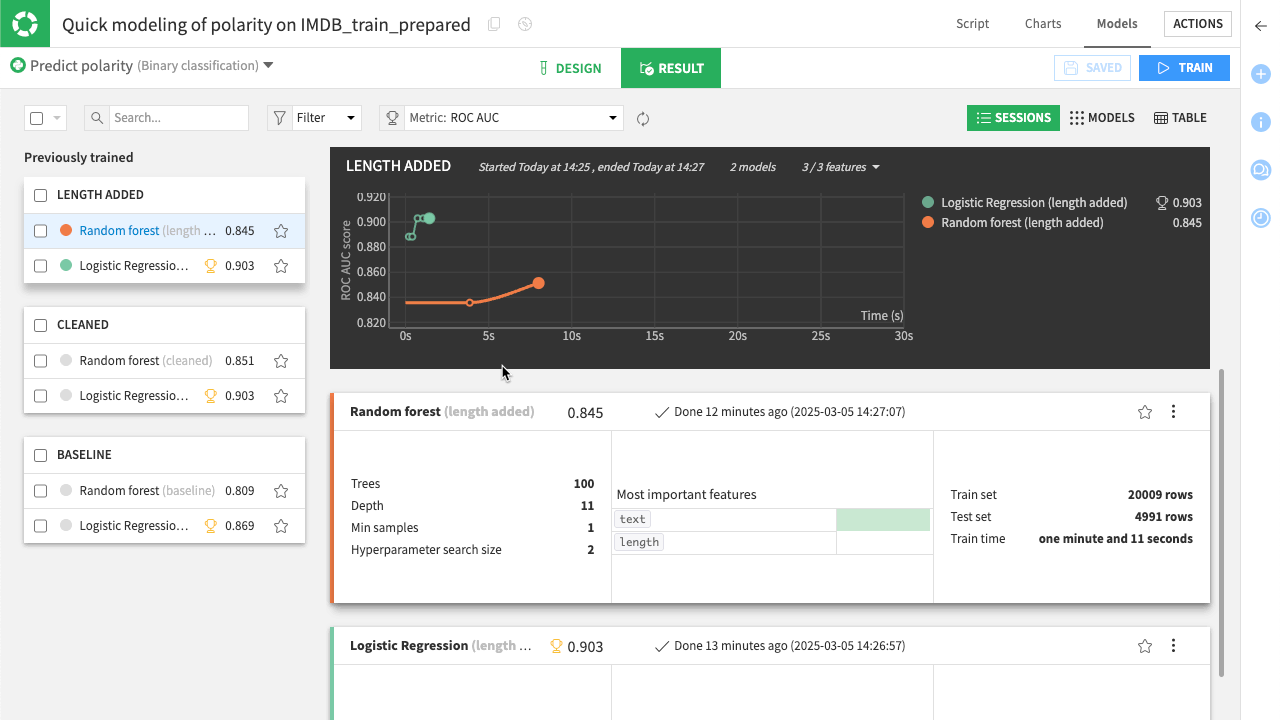The width and height of the screenshot is (1280, 720).
Task: Open the info icon in the right sidebar
Action: 1261,122
